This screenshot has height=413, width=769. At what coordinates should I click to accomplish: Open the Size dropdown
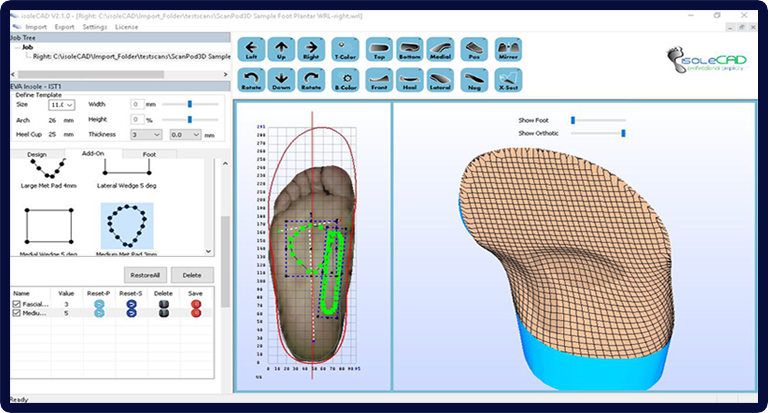point(61,105)
